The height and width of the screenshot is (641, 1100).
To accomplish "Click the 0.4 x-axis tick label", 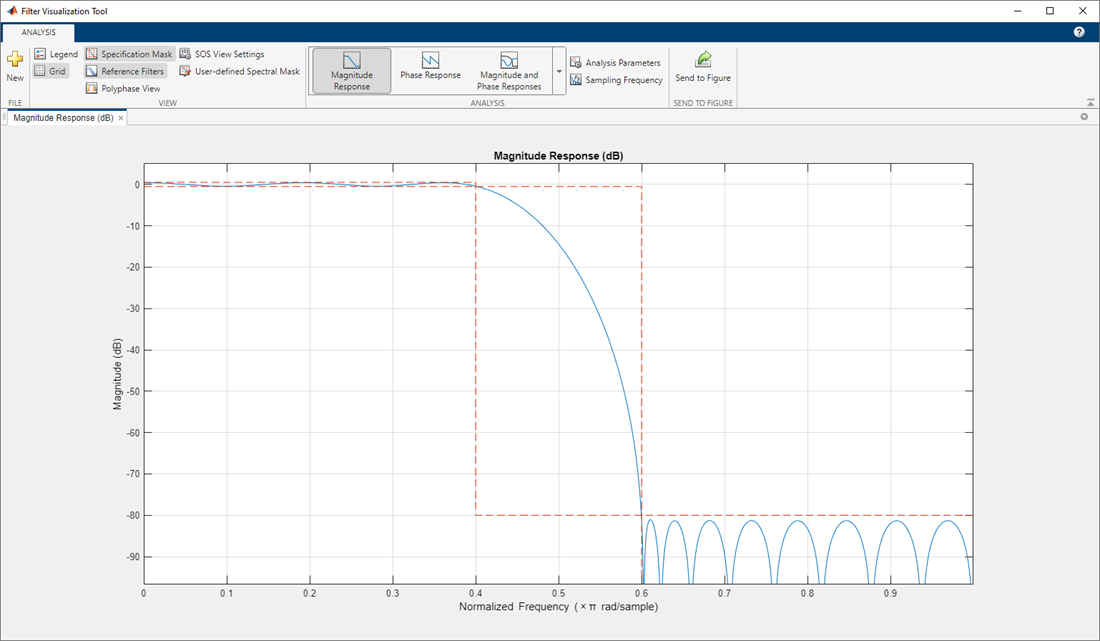I will (476, 593).
